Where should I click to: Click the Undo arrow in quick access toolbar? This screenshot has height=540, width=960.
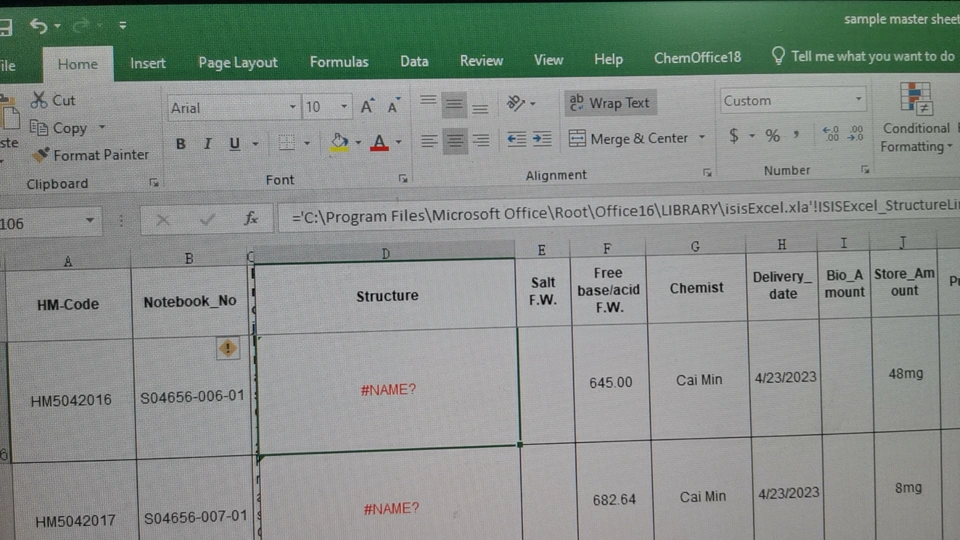click(x=39, y=25)
